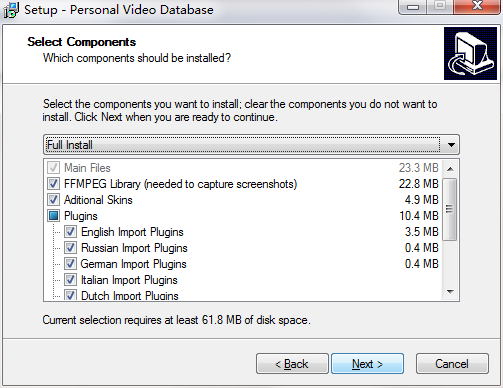The width and height of the screenshot is (503, 388).
Task: Minimize the setup window
Action: pos(413,7)
